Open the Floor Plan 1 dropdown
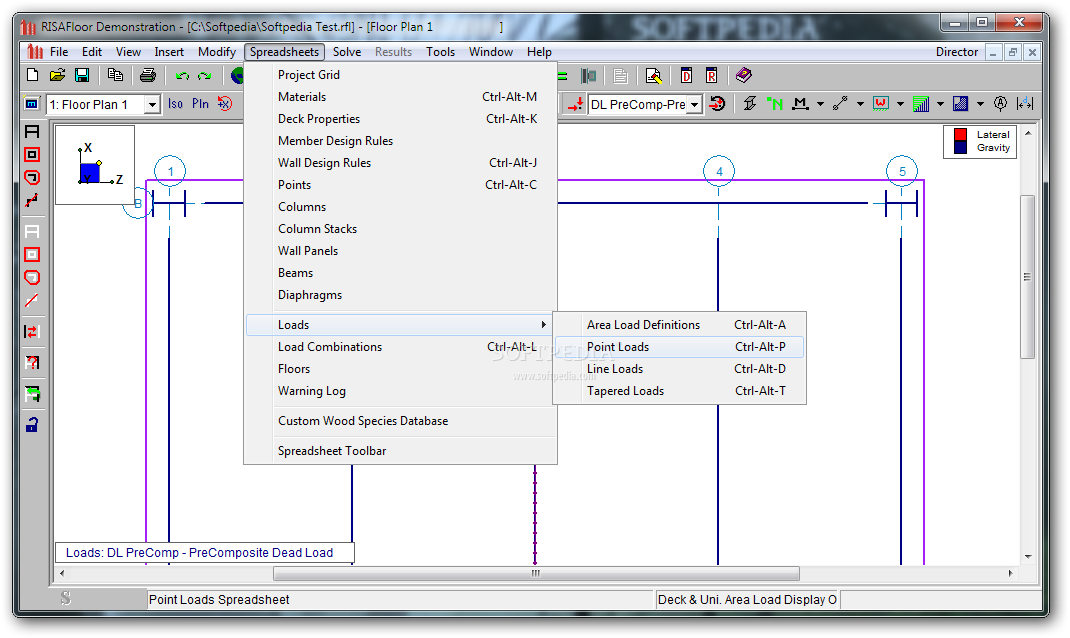Image resolution: width=1070 pixels, height=638 pixels. [152, 104]
